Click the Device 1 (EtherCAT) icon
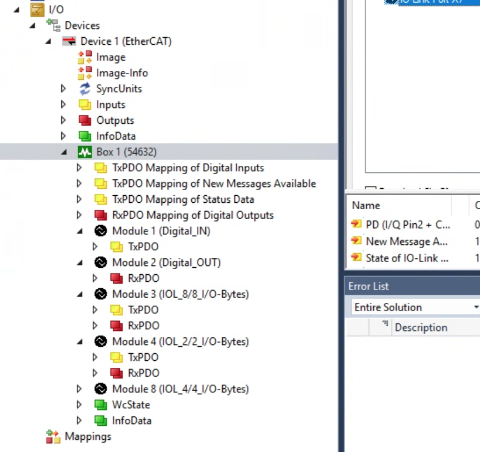The height and width of the screenshot is (452, 480). (x=69, y=41)
